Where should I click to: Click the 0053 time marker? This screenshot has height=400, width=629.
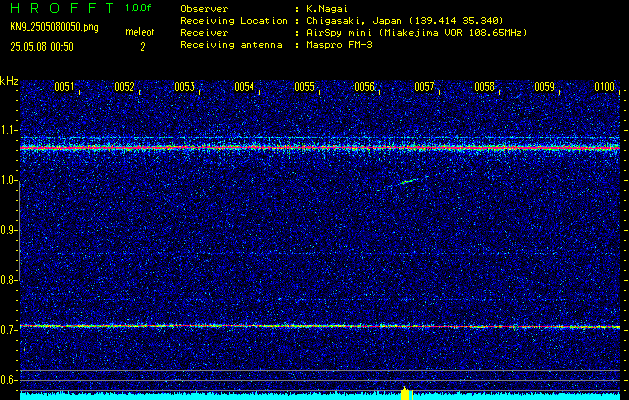click(185, 87)
